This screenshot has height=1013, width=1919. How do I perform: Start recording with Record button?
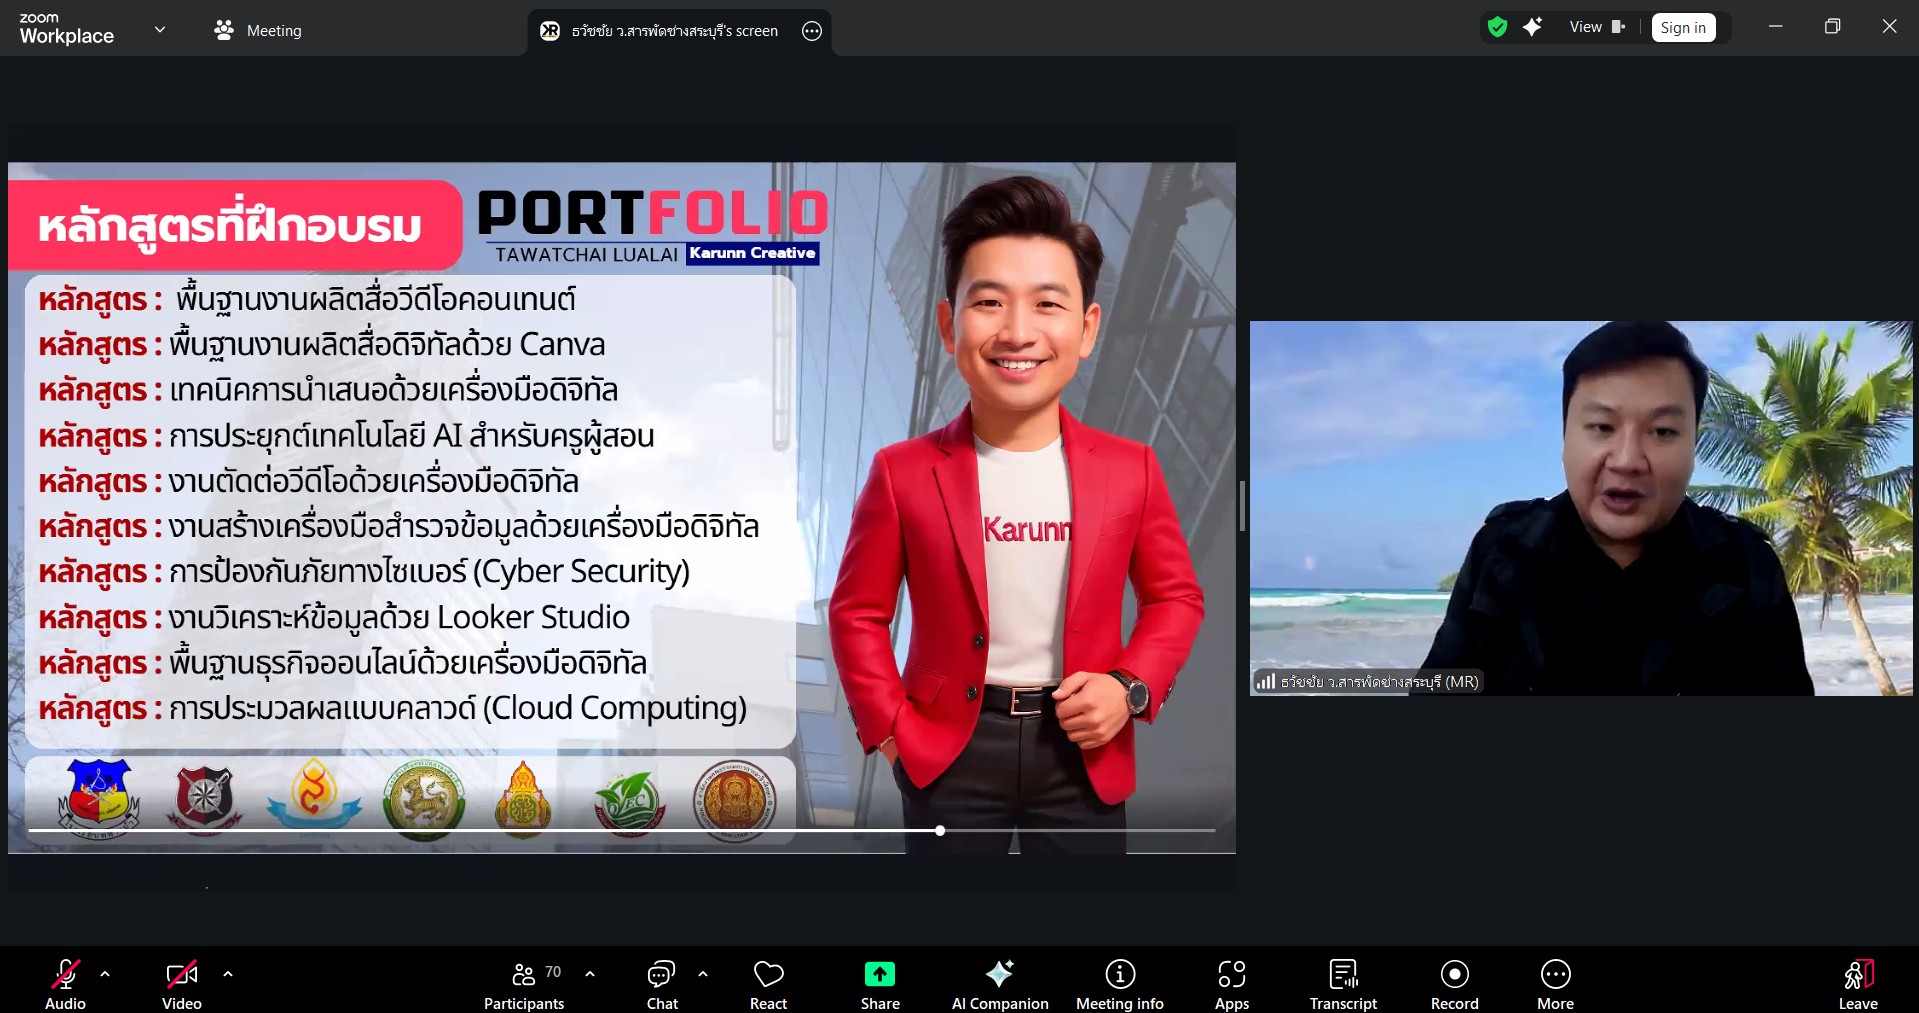coord(1454,983)
